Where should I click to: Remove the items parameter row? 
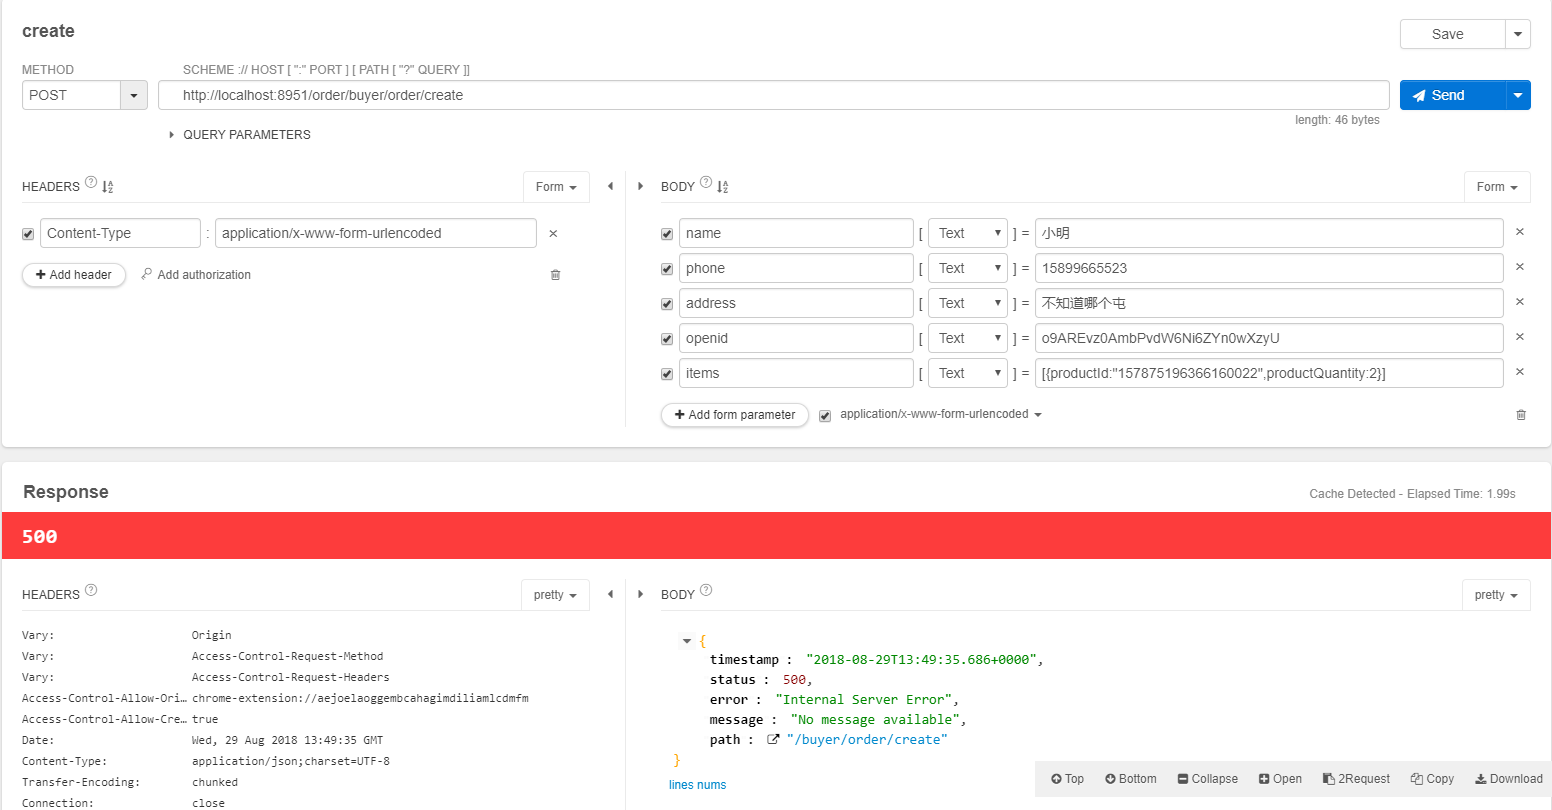[x=1520, y=372]
